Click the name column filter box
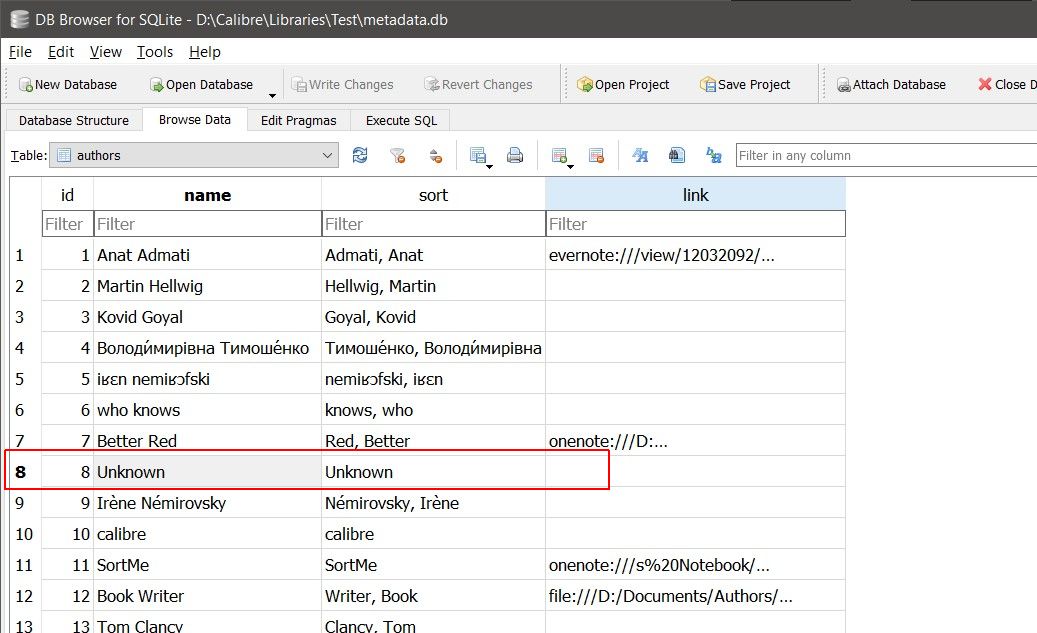Image resolution: width=1037 pixels, height=633 pixels. pyautogui.click(x=208, y=224)
